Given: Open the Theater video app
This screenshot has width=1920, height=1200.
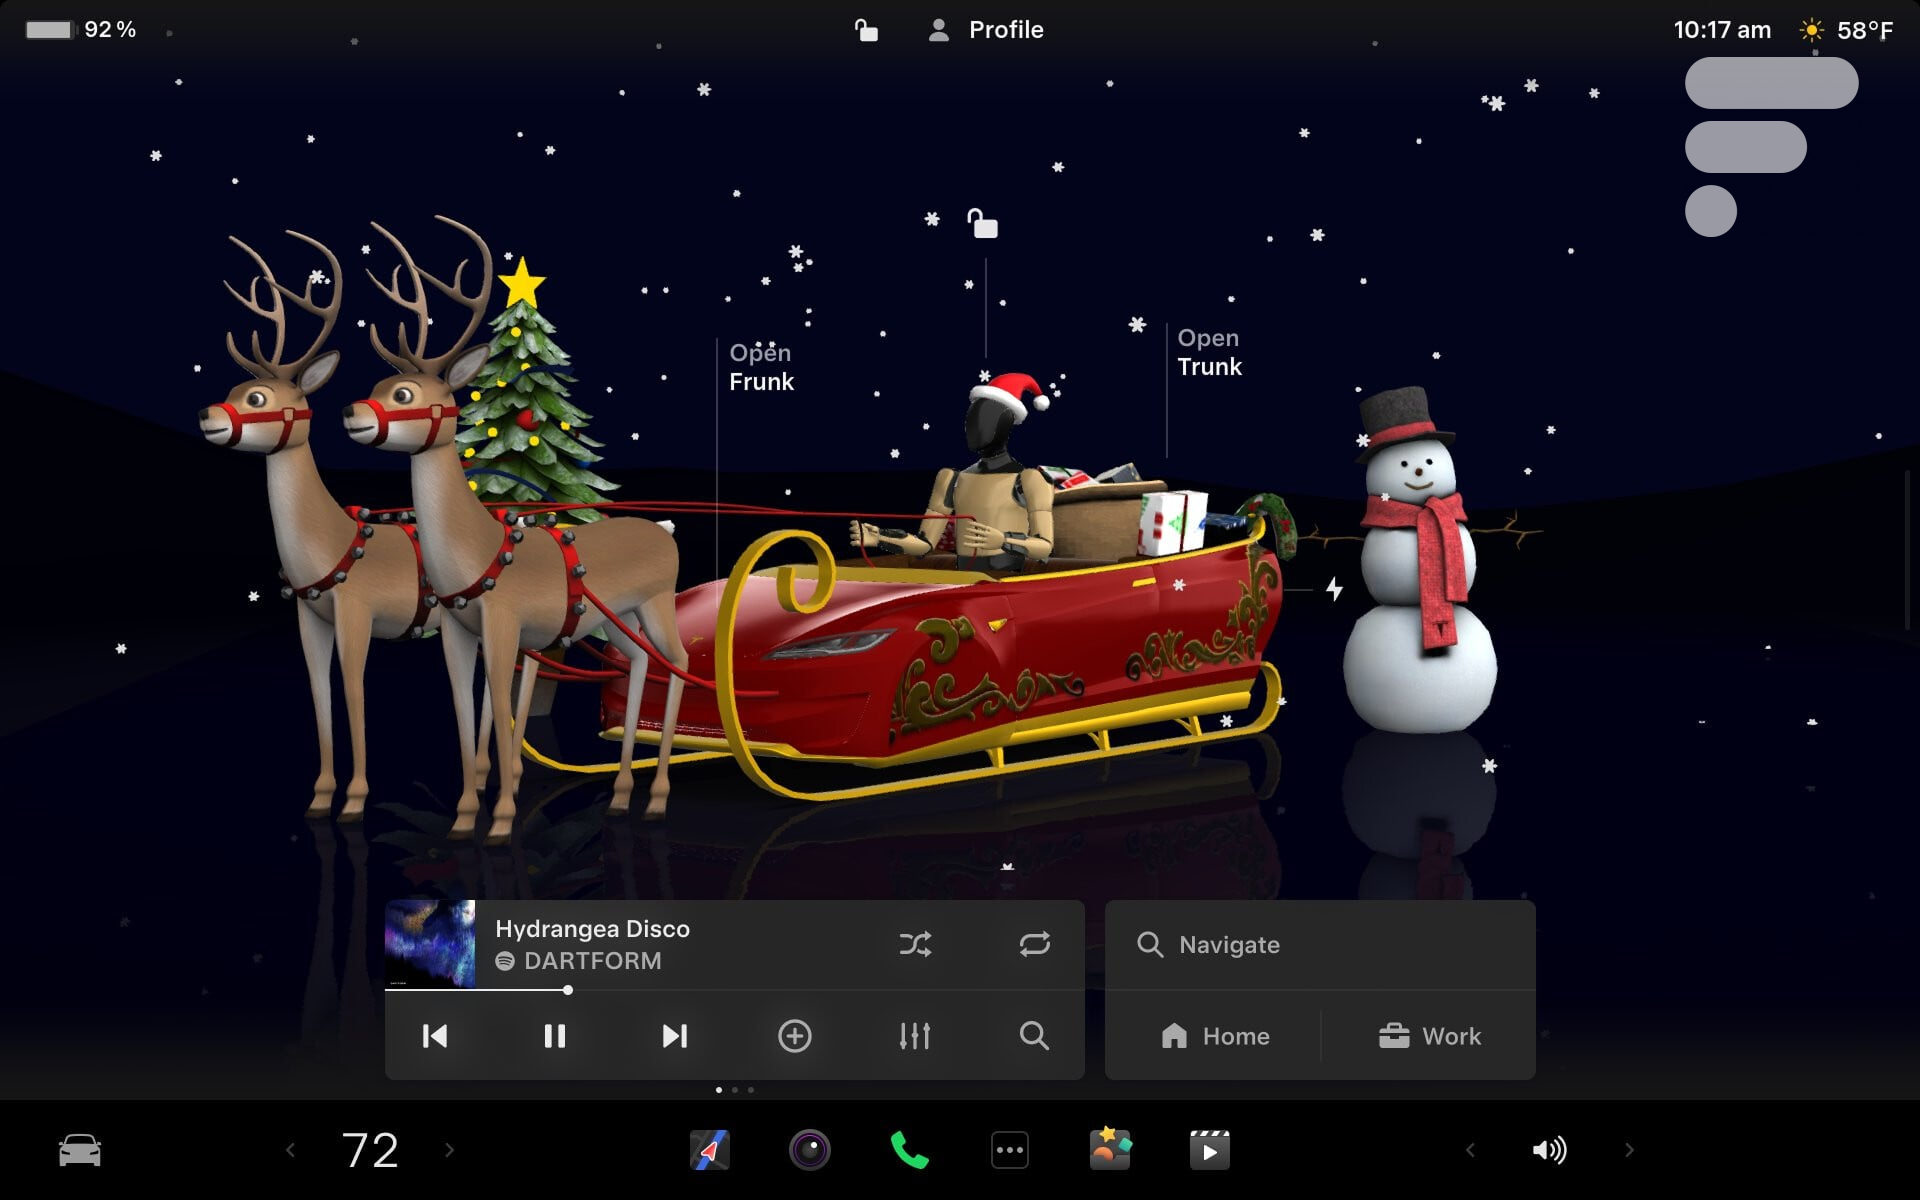Looking at the screenshot, I should [x=1209, y=1150].
